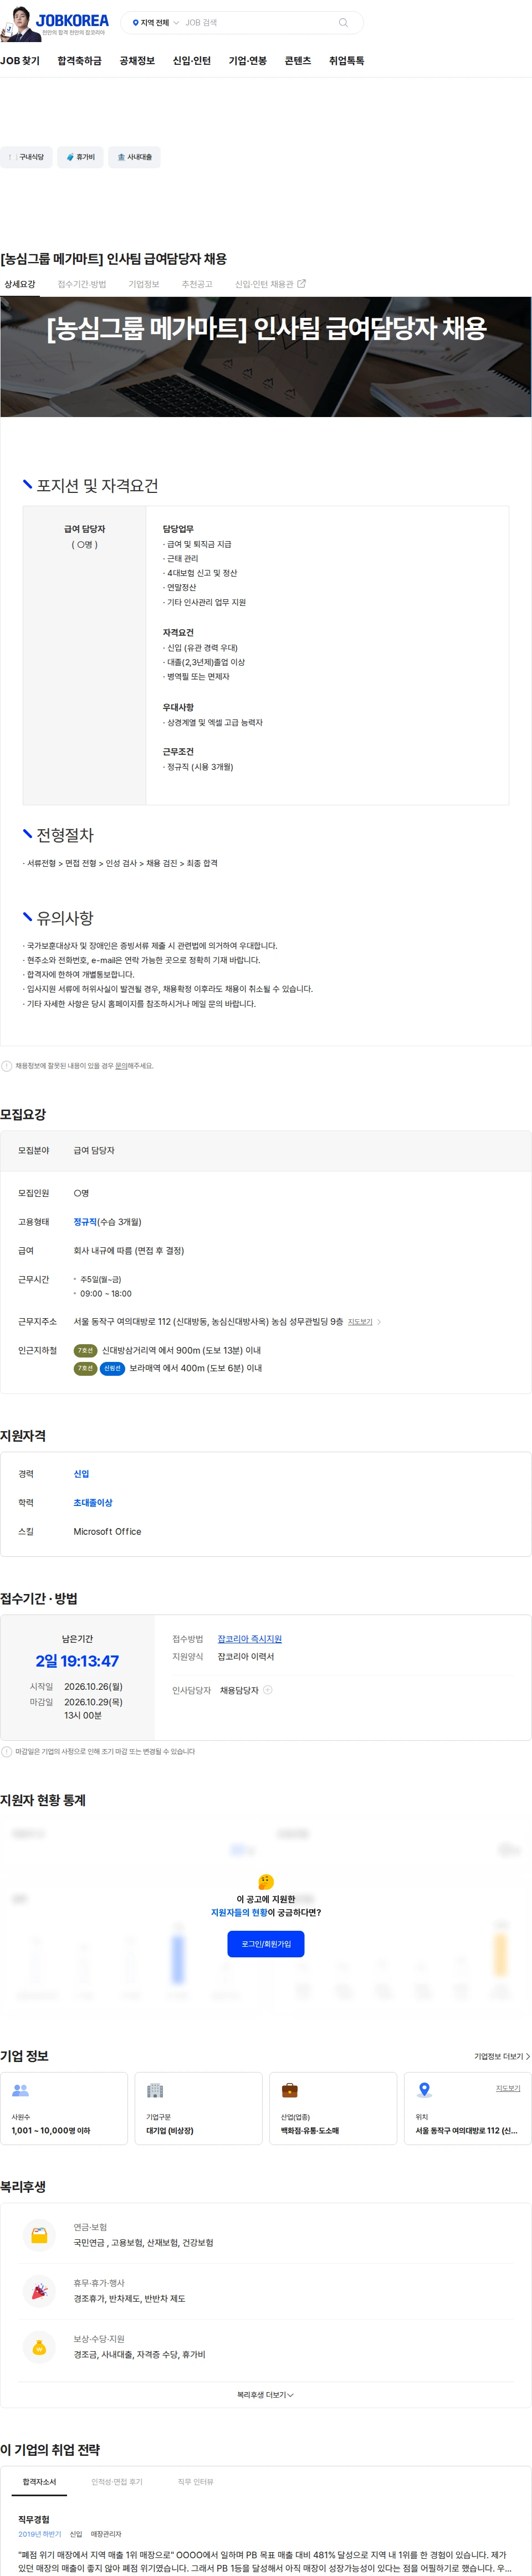Open the JOB 찾기 menu

(x=20, y=61)
